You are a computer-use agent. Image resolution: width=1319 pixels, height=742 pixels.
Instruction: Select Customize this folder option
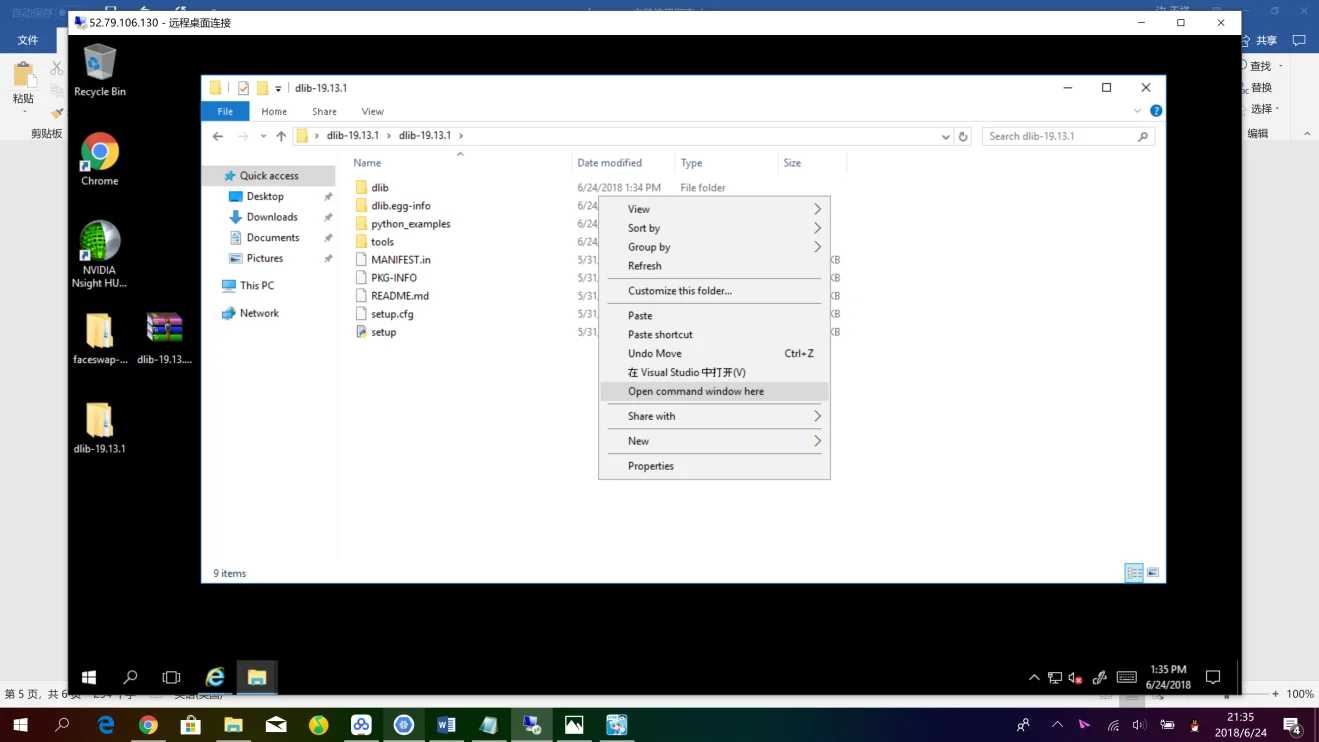point(714,291)
